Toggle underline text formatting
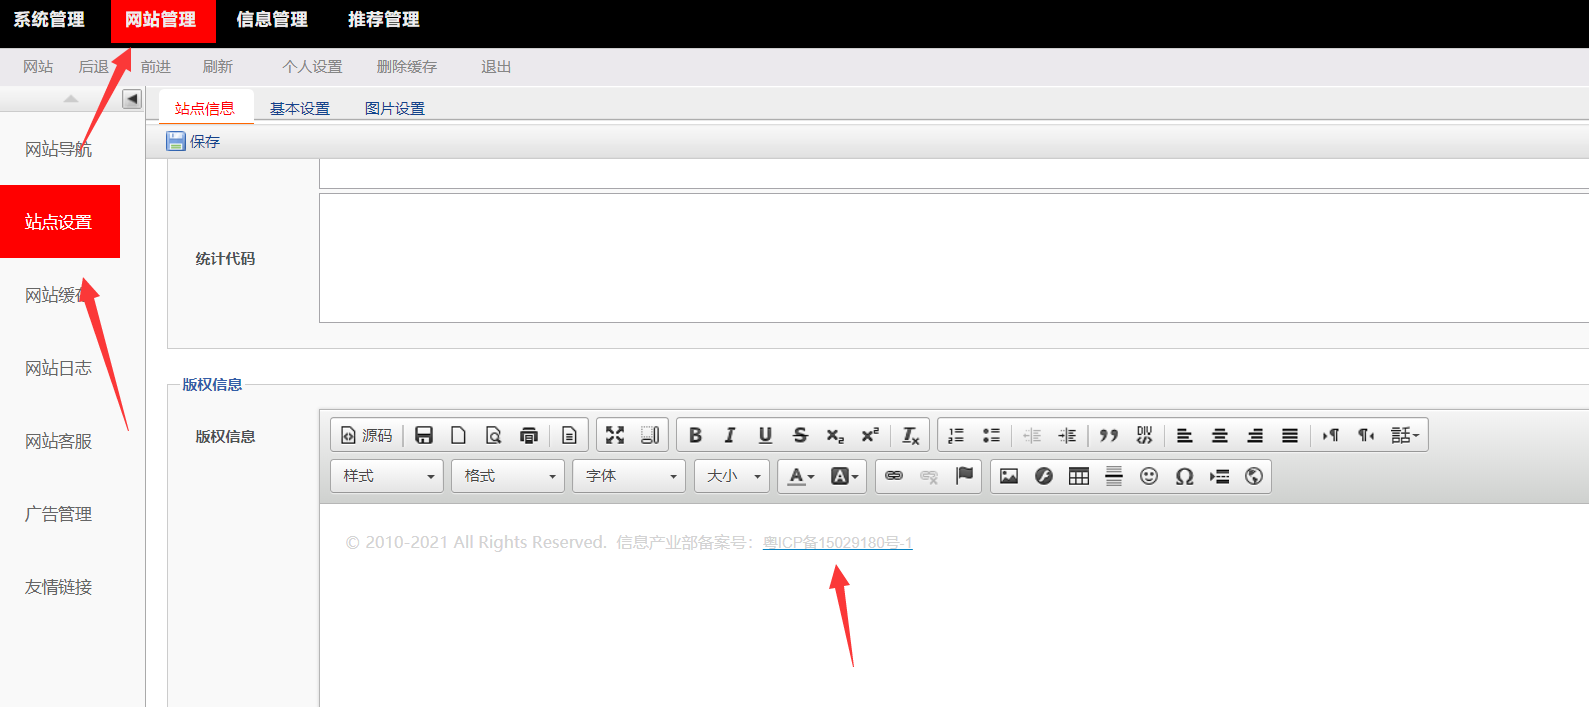This screenshot has height=707, width=1589. pos(765,435)
